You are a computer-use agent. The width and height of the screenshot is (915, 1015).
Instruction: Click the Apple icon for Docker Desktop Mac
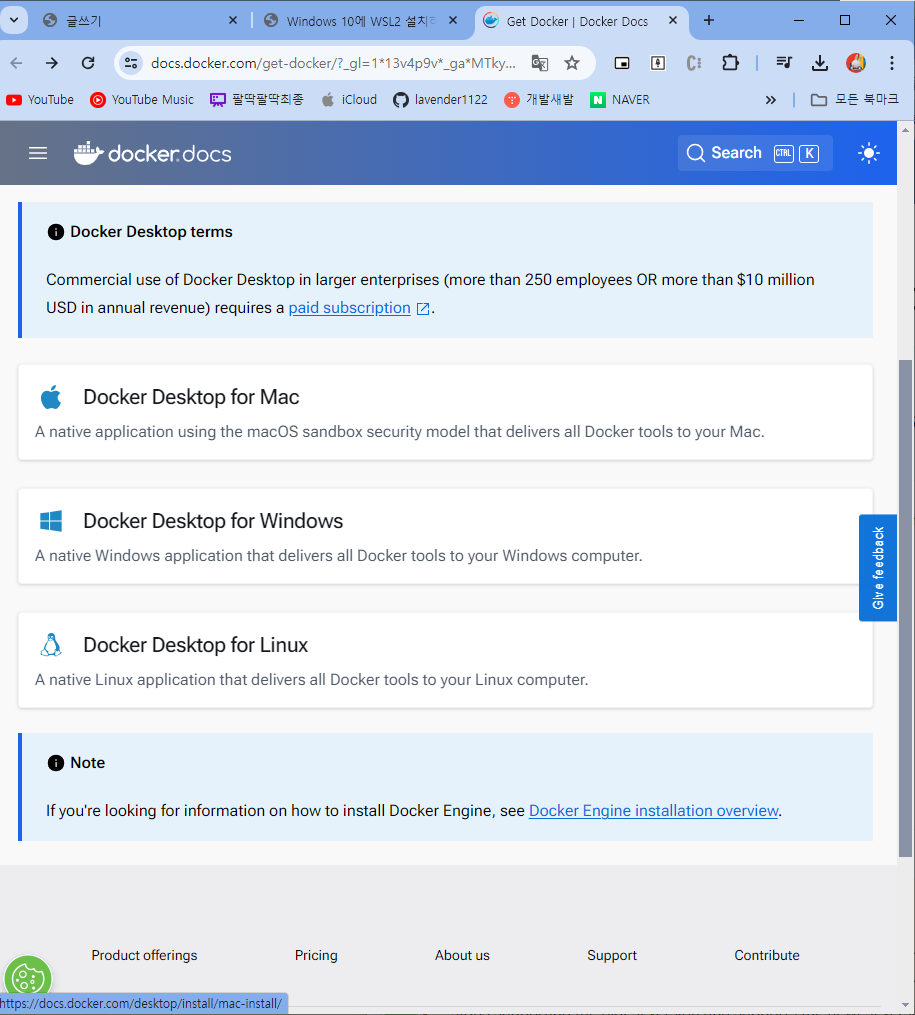[51, 397]
